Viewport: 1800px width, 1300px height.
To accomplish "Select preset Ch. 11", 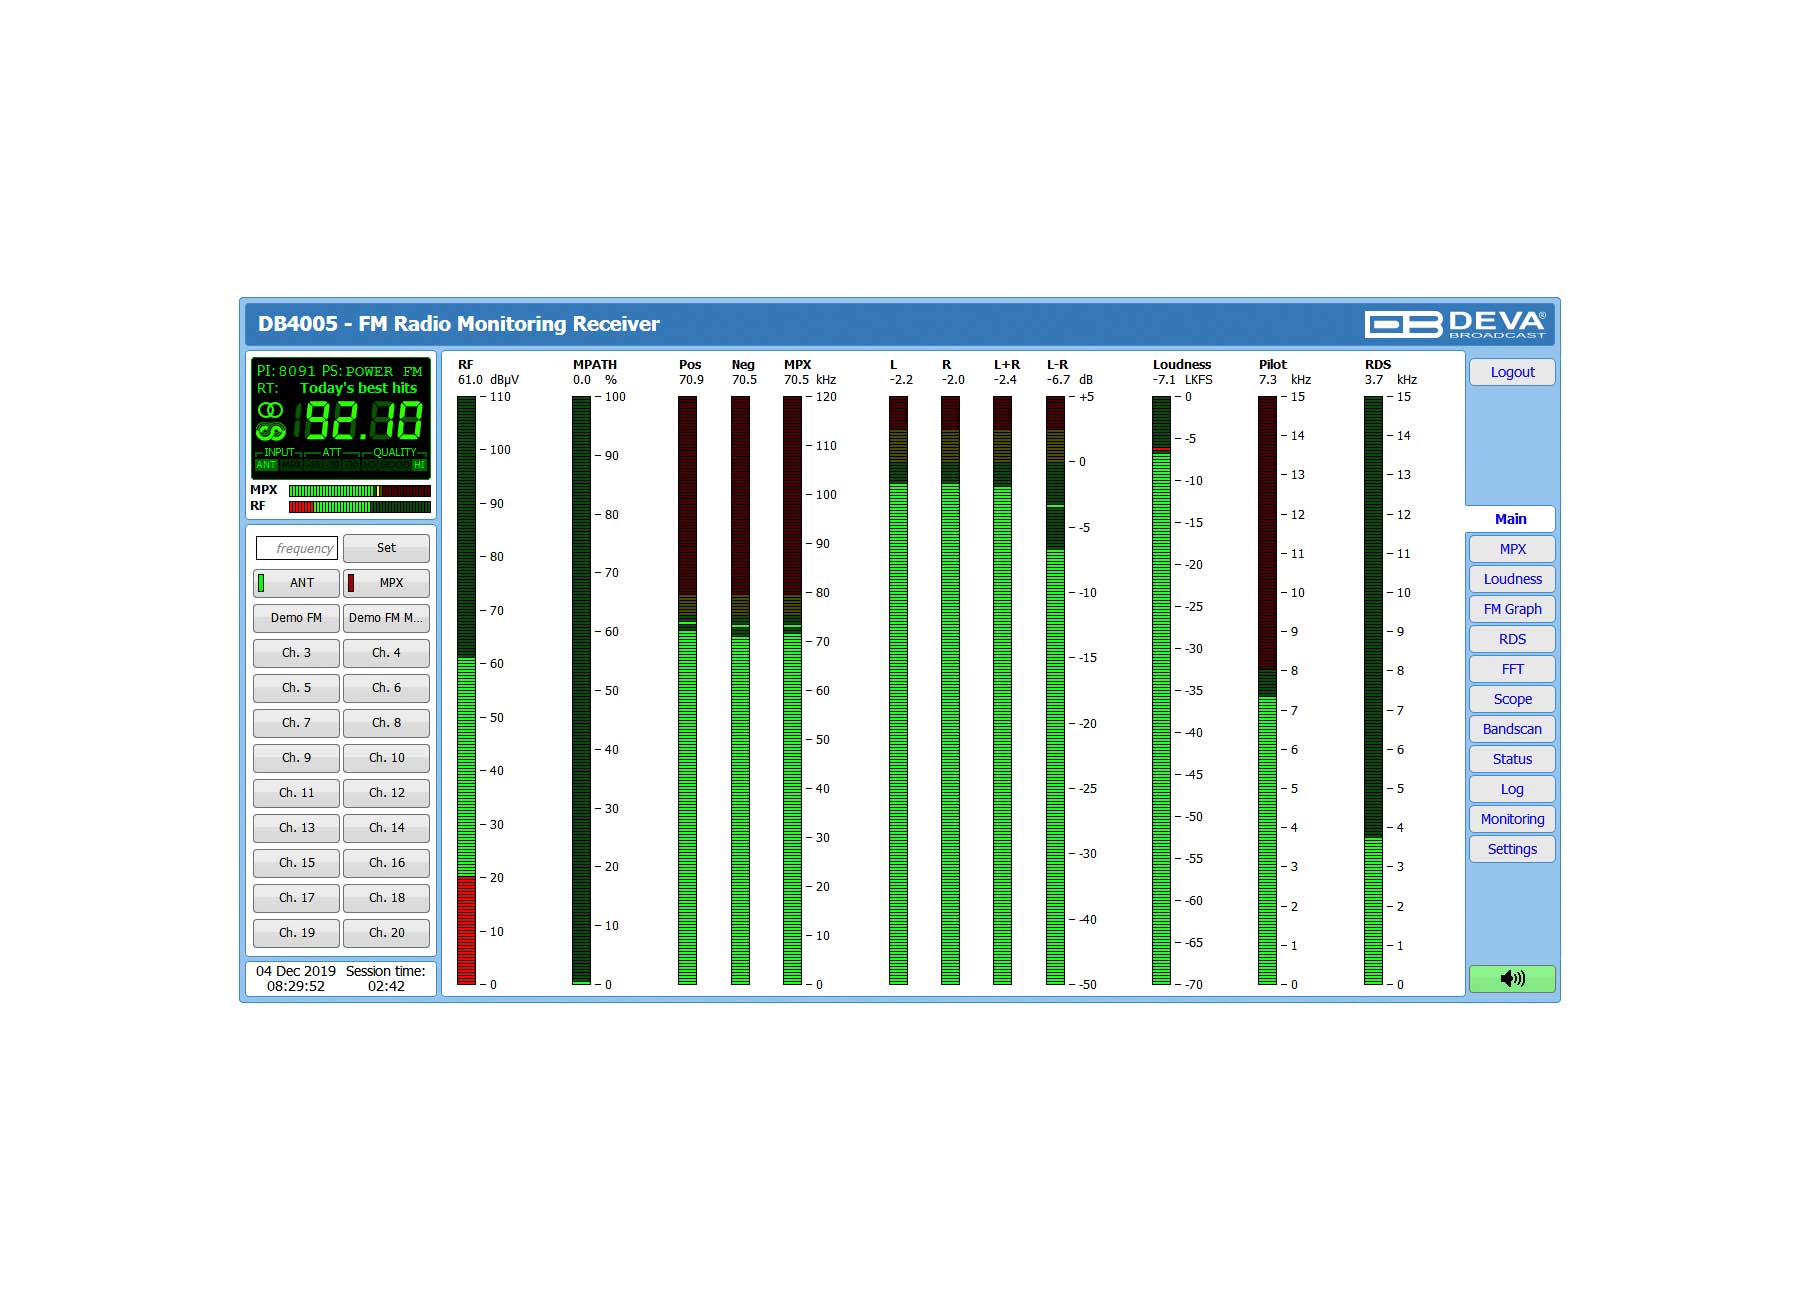I will pyautogui.click(x=296, y=793).
